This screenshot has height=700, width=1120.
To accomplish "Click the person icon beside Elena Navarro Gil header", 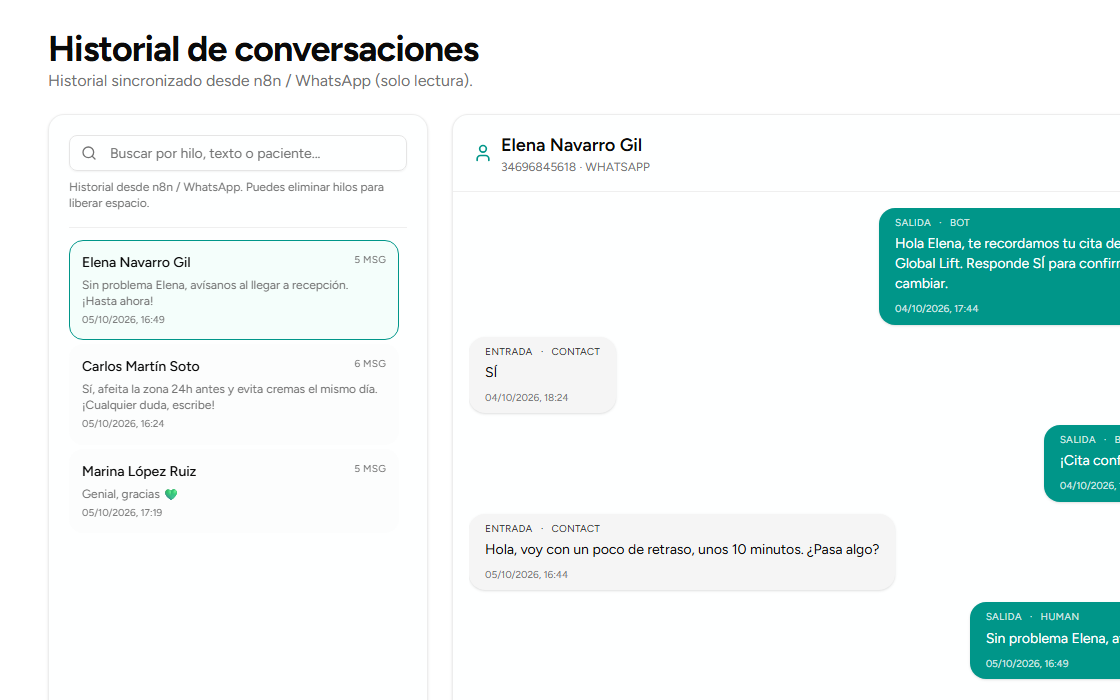I will 483,153.
